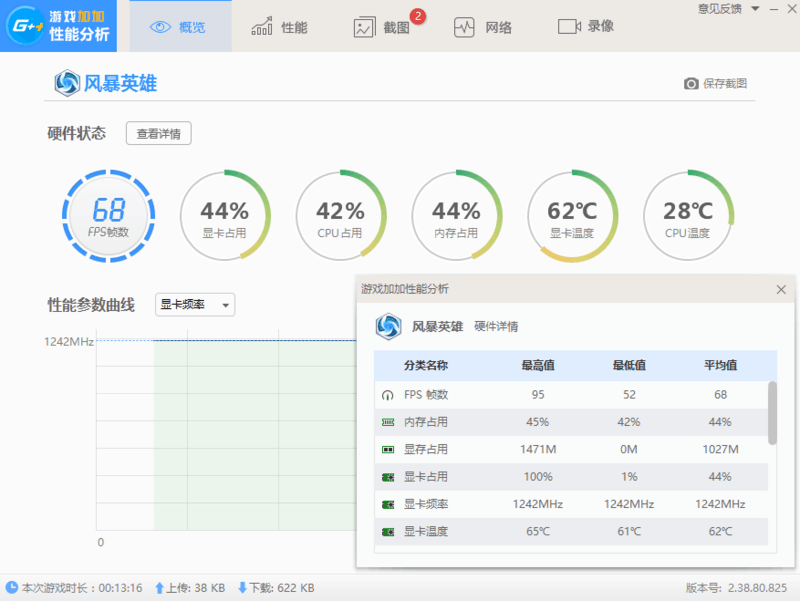Switch to the 性能 tab
The image size is (800, 601).
[282, 27]
